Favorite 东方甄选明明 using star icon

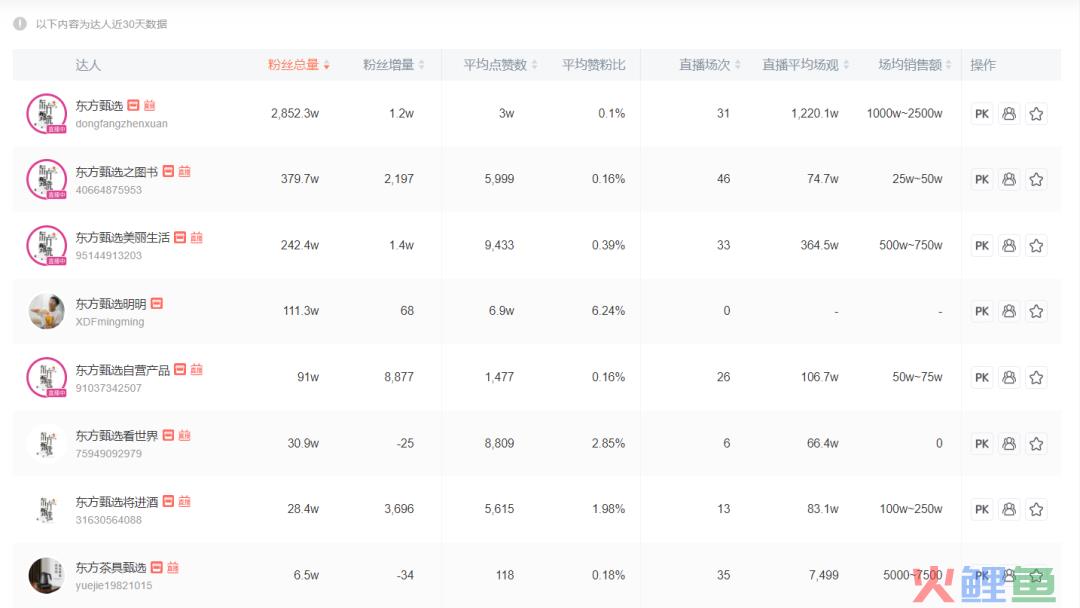1036,311
